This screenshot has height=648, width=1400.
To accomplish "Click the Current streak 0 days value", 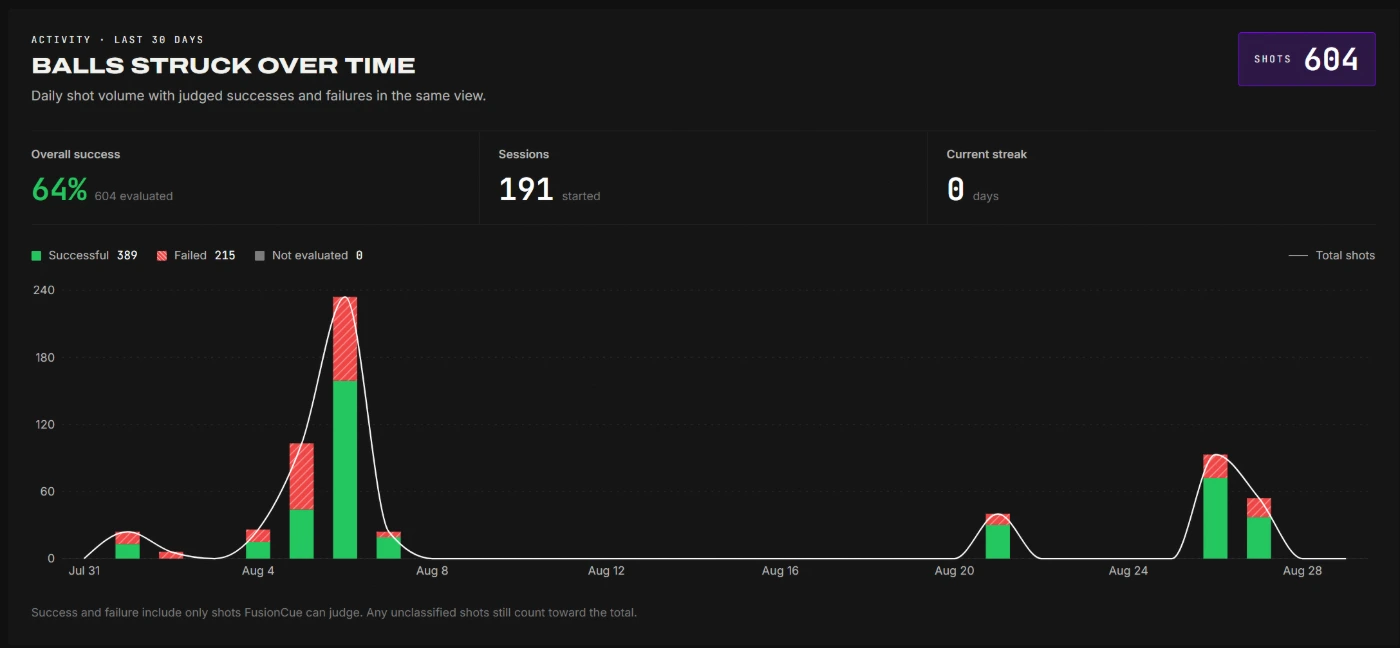I will click(956, 189).
